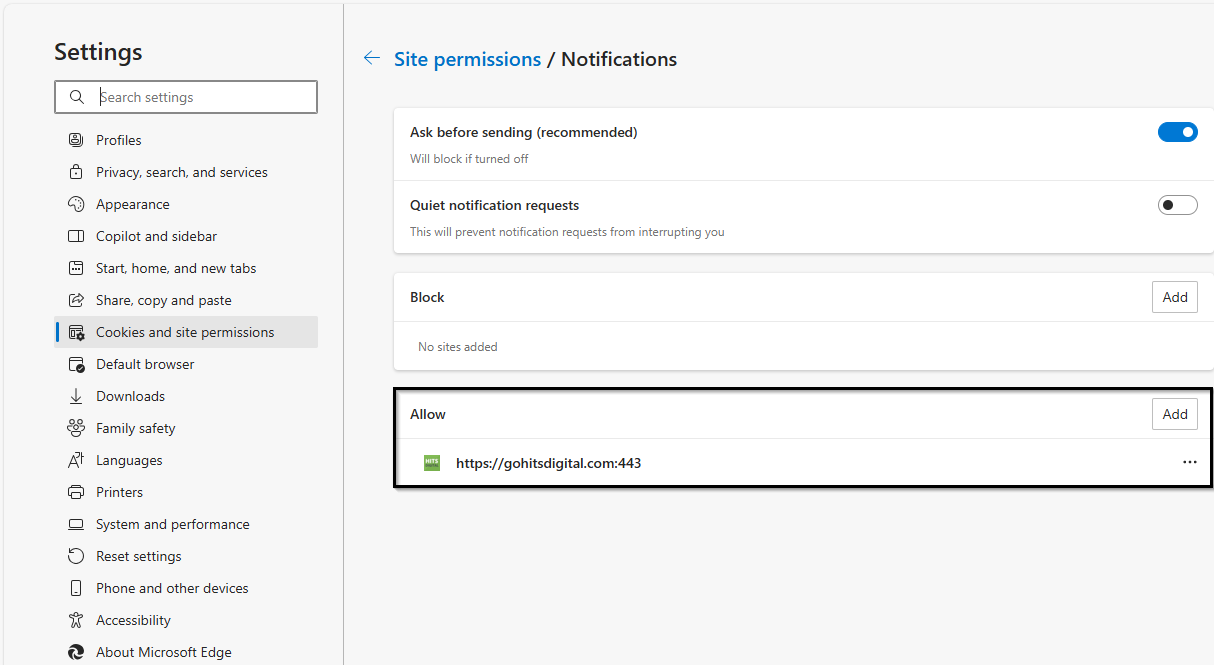Open Languages settings page
The width and height of the screenshot is (1214, 665).
click(x=129, y=460)
